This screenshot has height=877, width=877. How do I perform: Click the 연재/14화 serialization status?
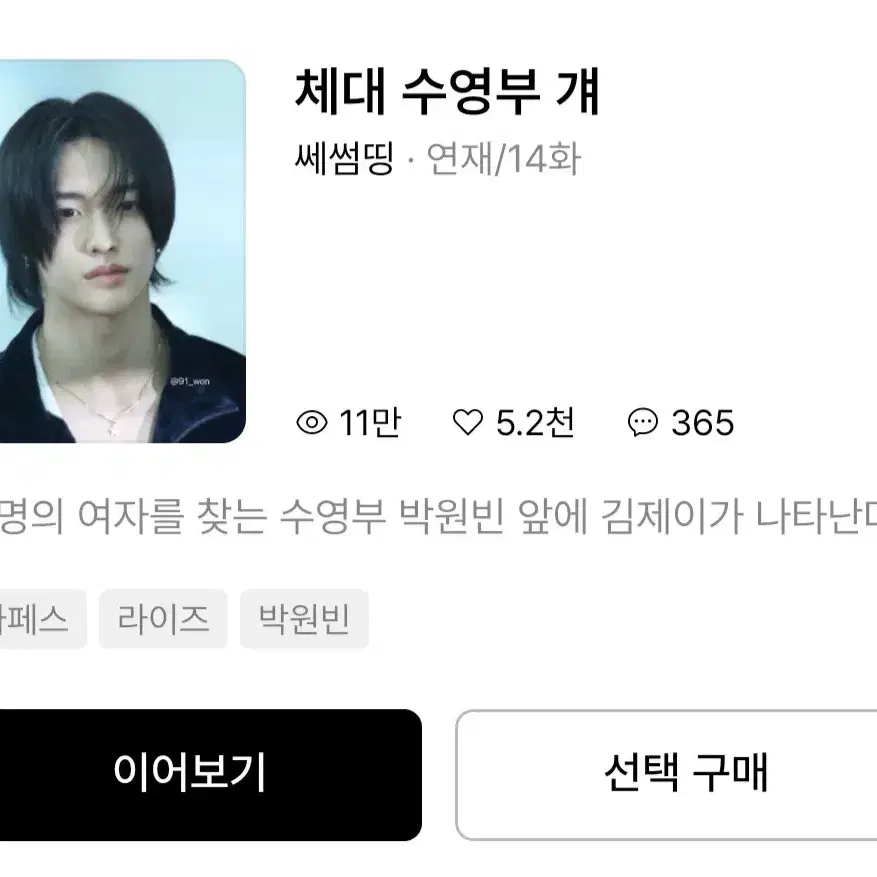coord(503,159)
